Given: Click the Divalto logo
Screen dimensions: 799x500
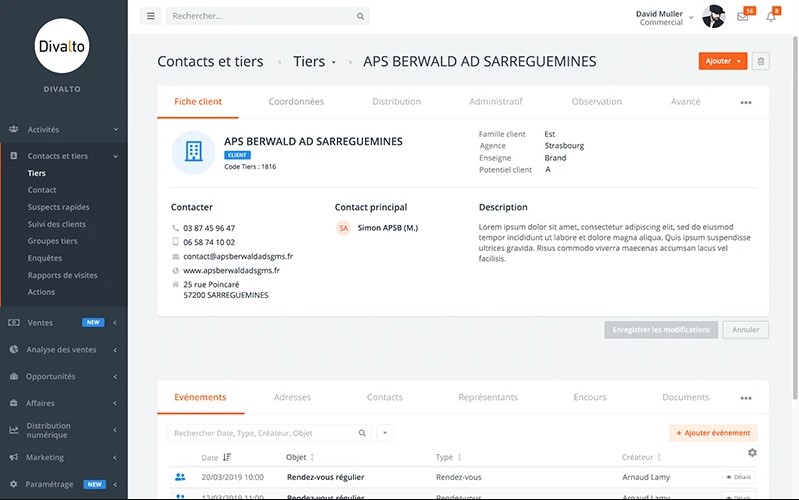Looking at the screenshot, I should [64, 45].
